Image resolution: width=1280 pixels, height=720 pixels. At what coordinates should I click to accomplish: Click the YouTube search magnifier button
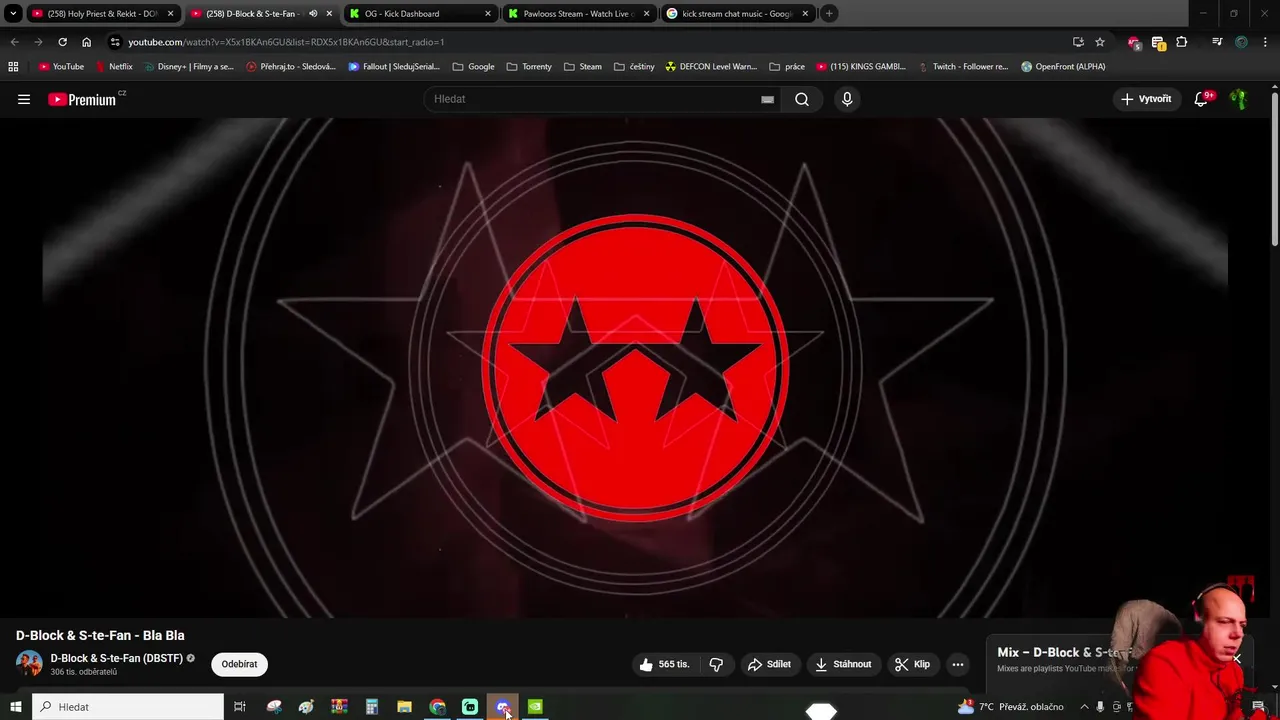click(802, 99)
